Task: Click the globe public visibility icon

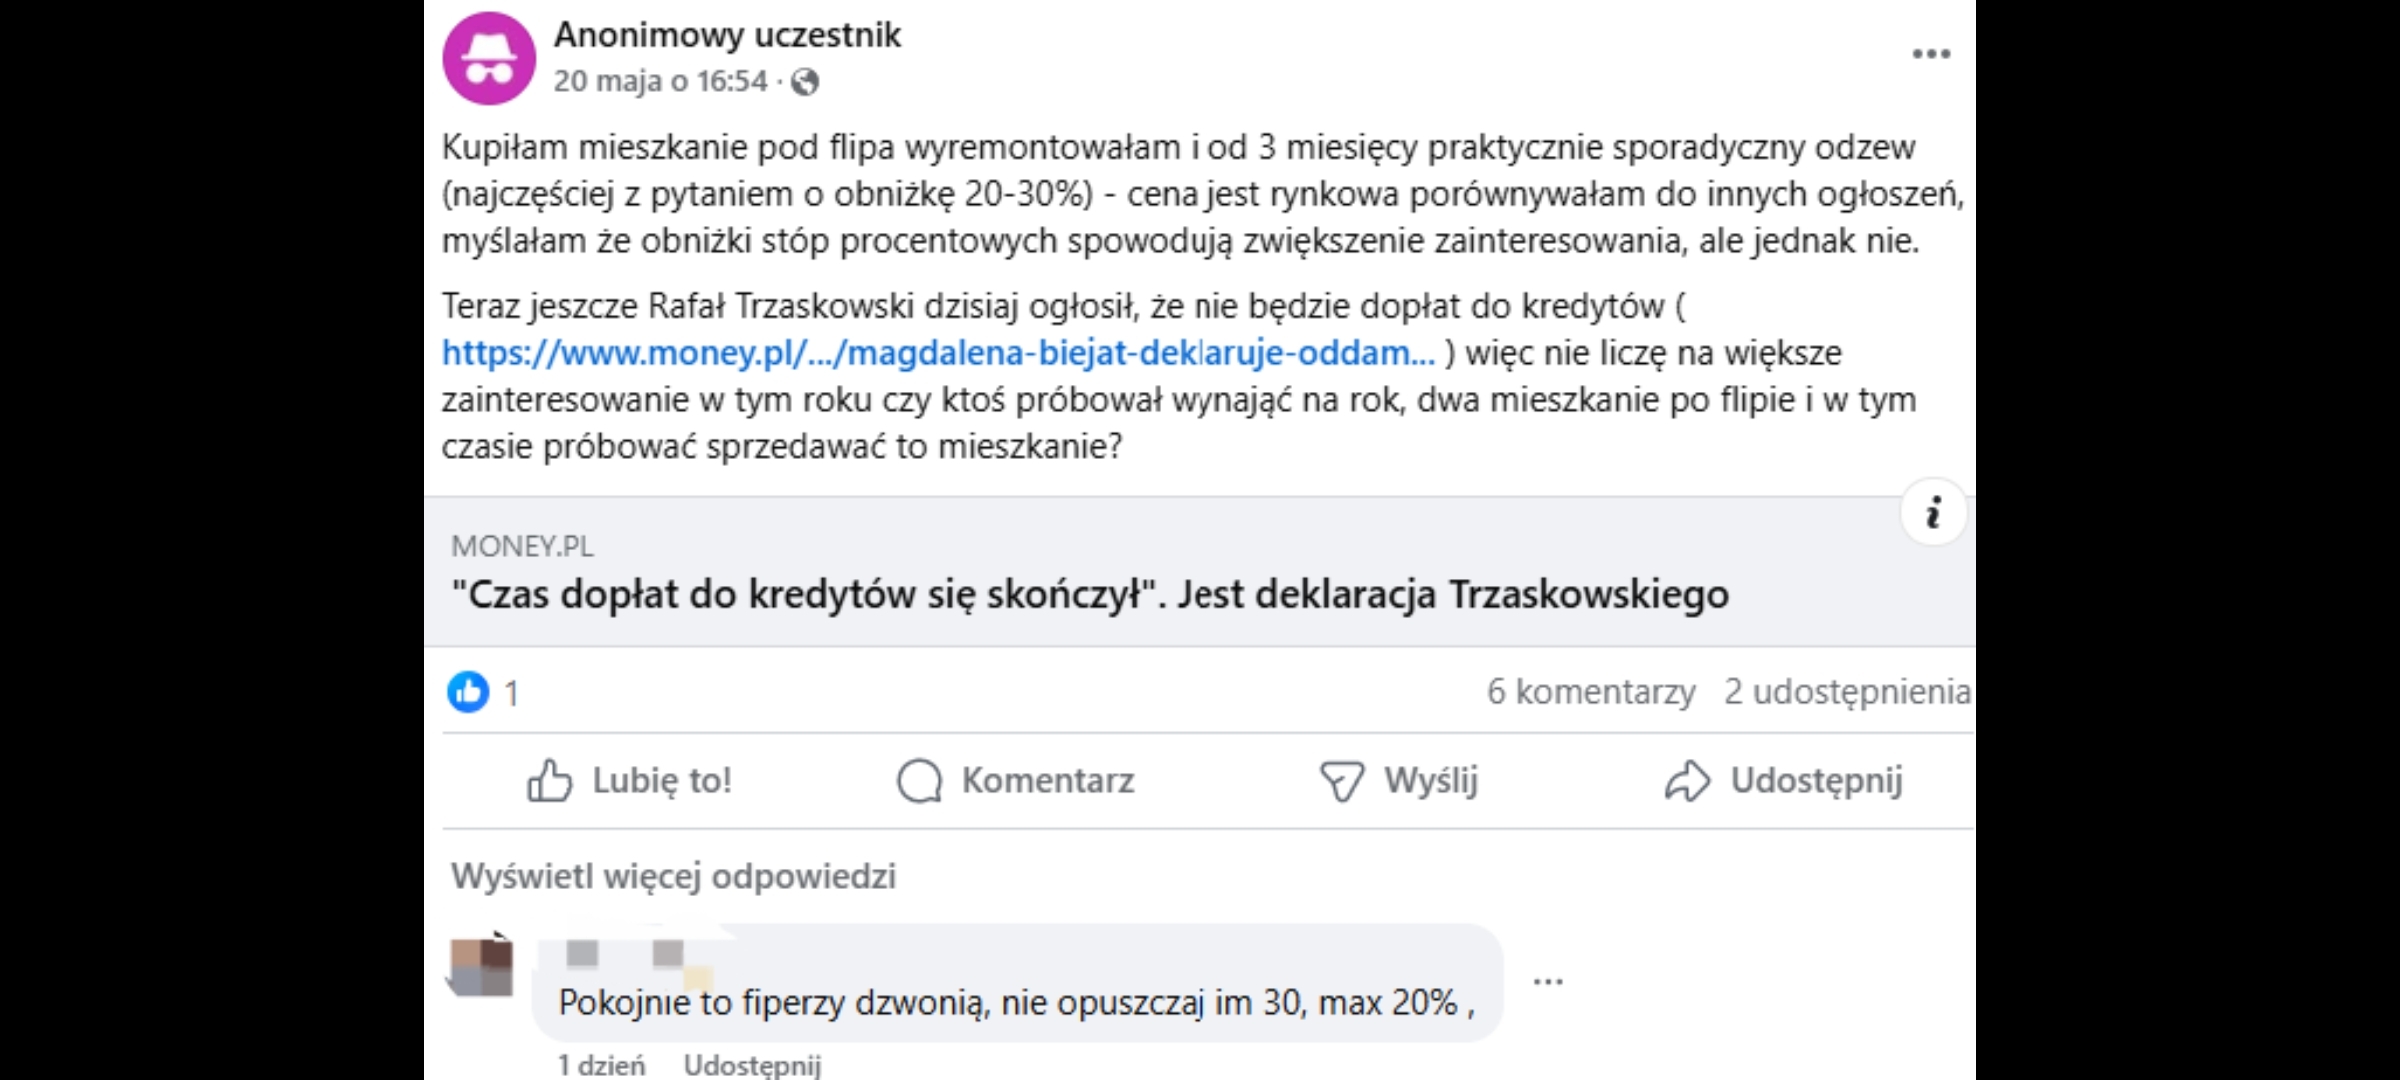Action: (x=805, y=82)
